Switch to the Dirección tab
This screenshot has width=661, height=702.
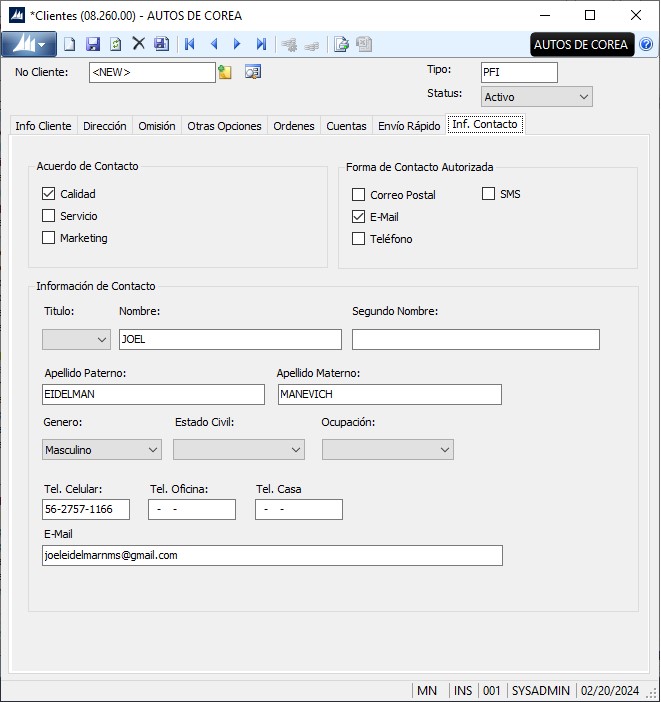(x=104, y=126)
